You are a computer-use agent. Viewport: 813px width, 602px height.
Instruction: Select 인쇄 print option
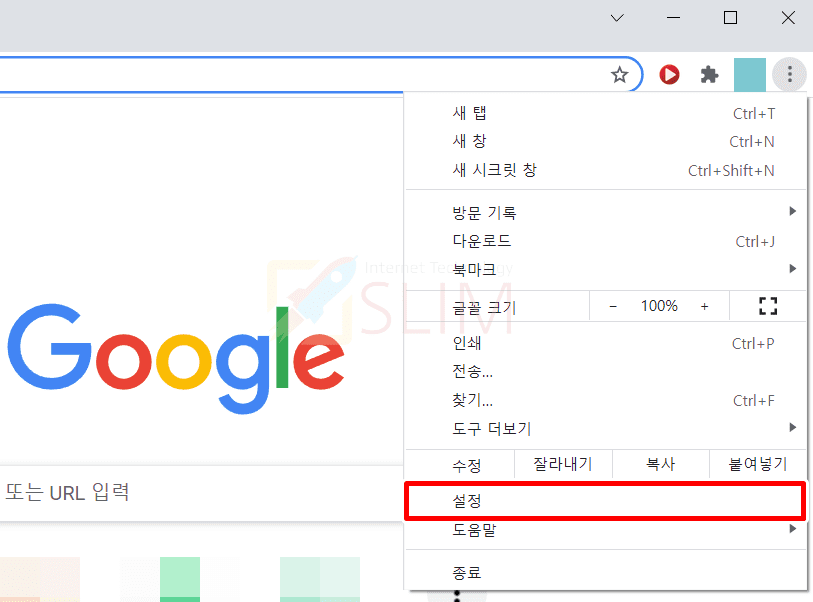[x=606, y=343]
